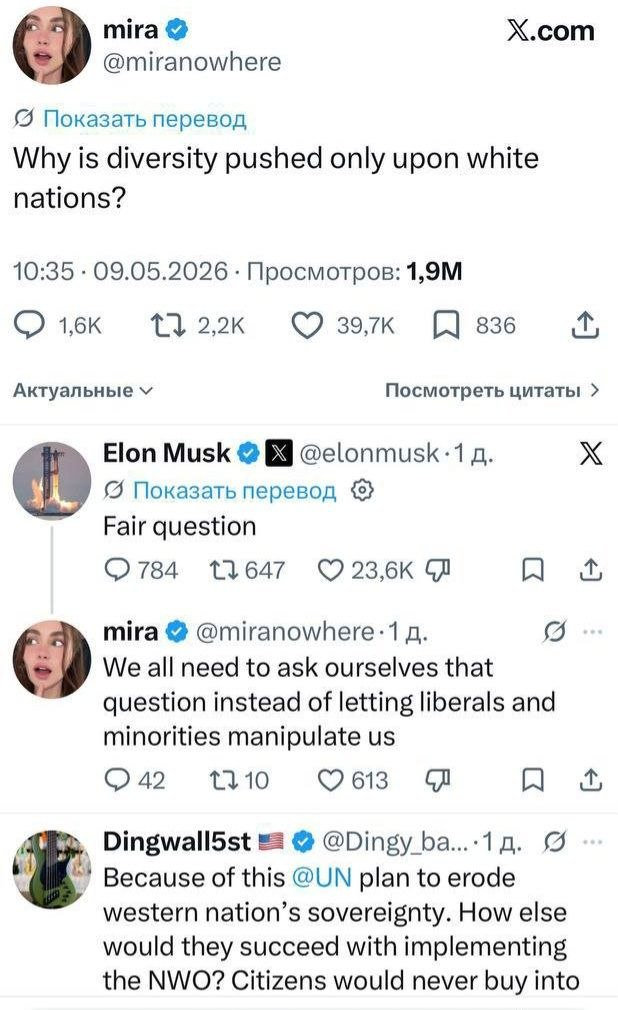
Task: Open translation settings gear in Elon's reply
Action: pos(362,490)
